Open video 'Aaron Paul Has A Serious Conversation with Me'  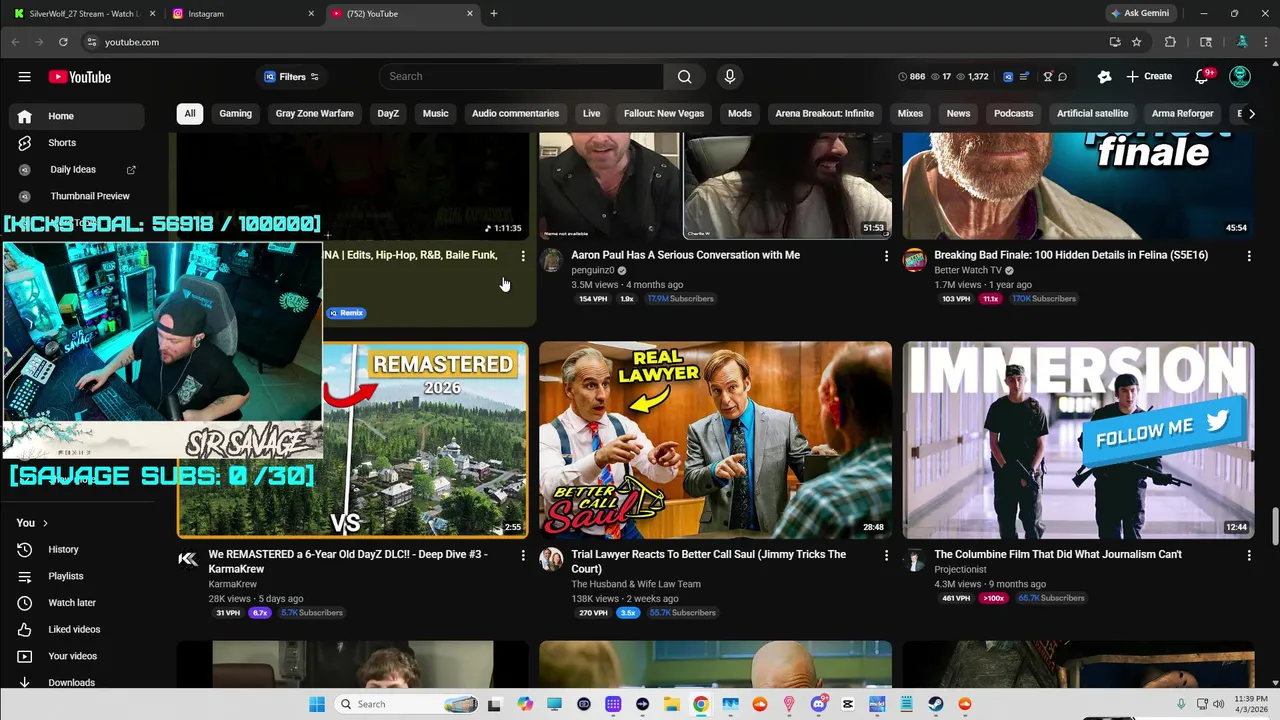point(685,255)
